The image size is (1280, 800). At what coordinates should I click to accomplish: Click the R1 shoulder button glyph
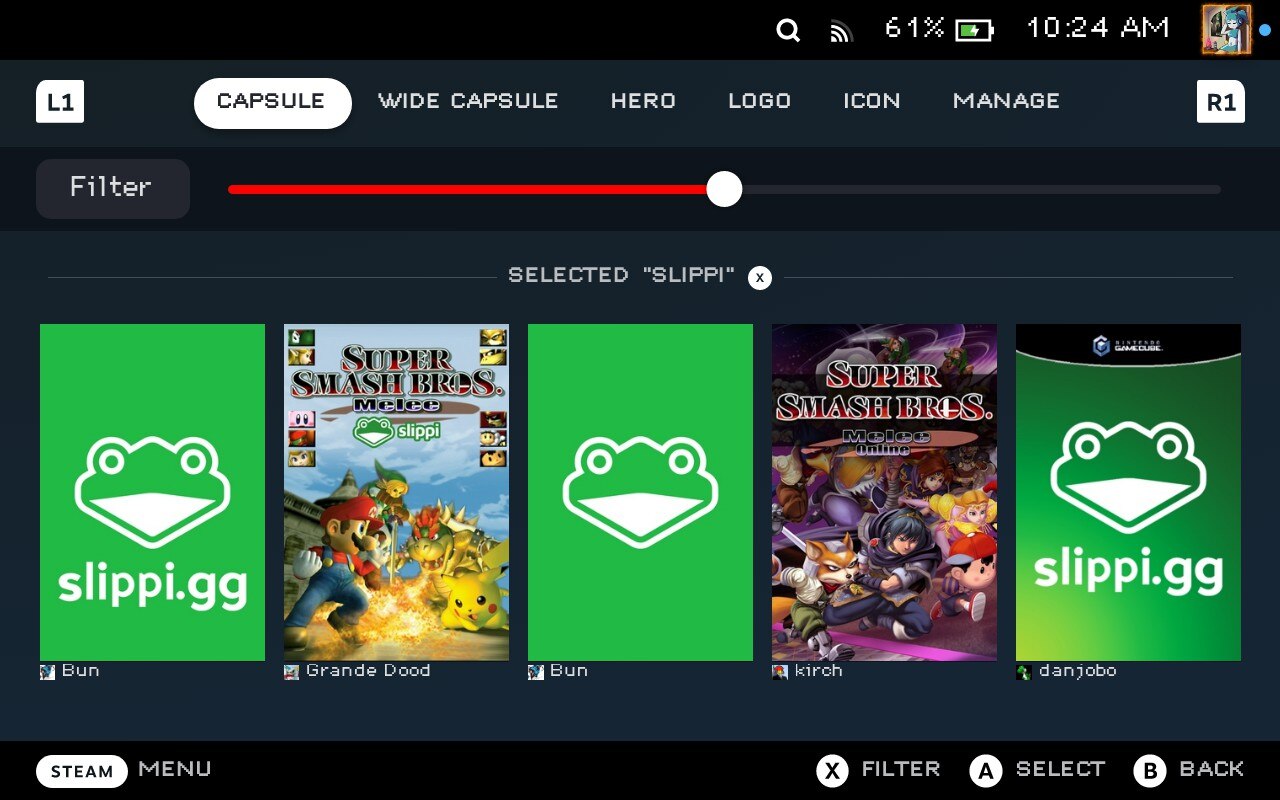[x=1221, y=102]
